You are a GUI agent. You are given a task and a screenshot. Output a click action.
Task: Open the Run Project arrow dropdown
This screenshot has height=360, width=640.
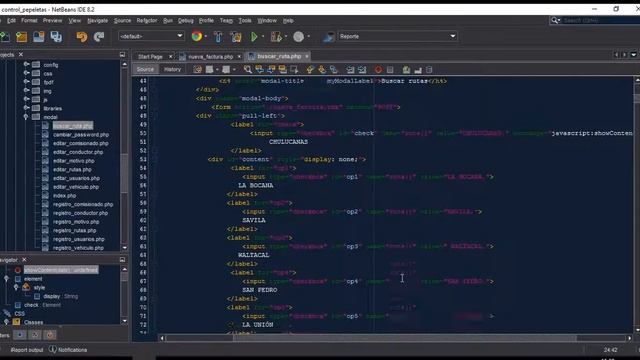(x=263, y=37)
